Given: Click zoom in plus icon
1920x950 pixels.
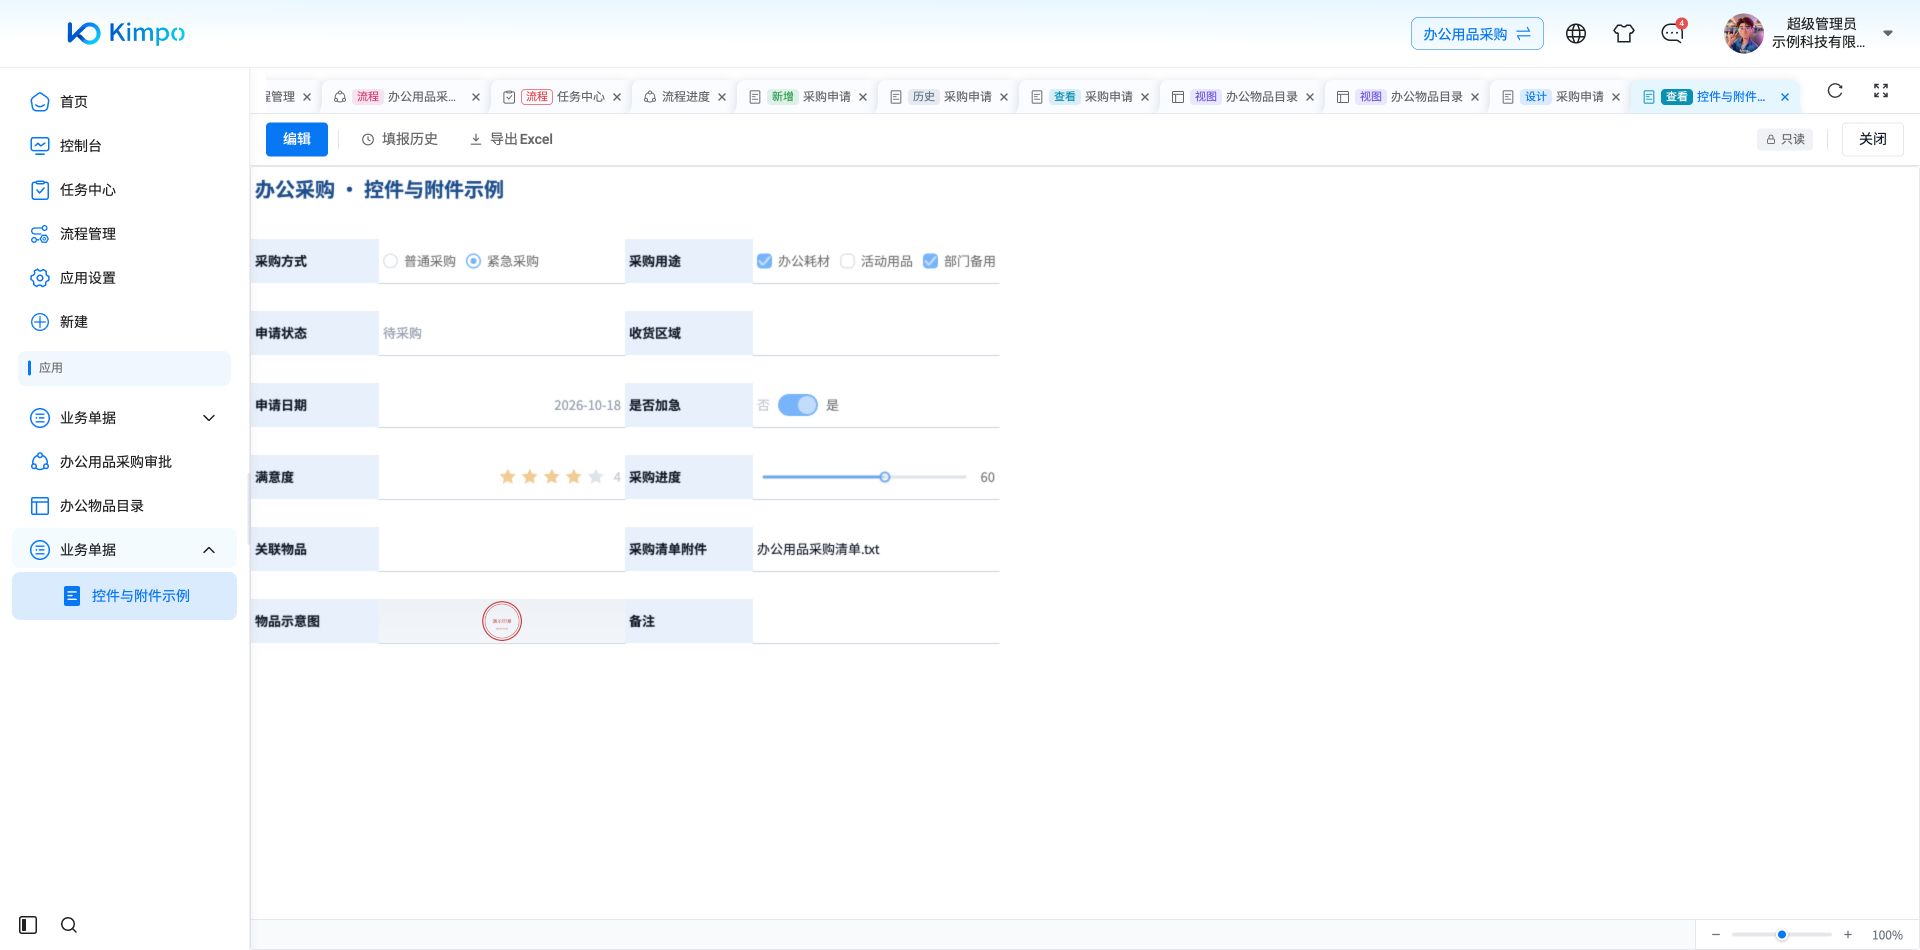Looking at the screenshot, I should (x=1848, y=935).
